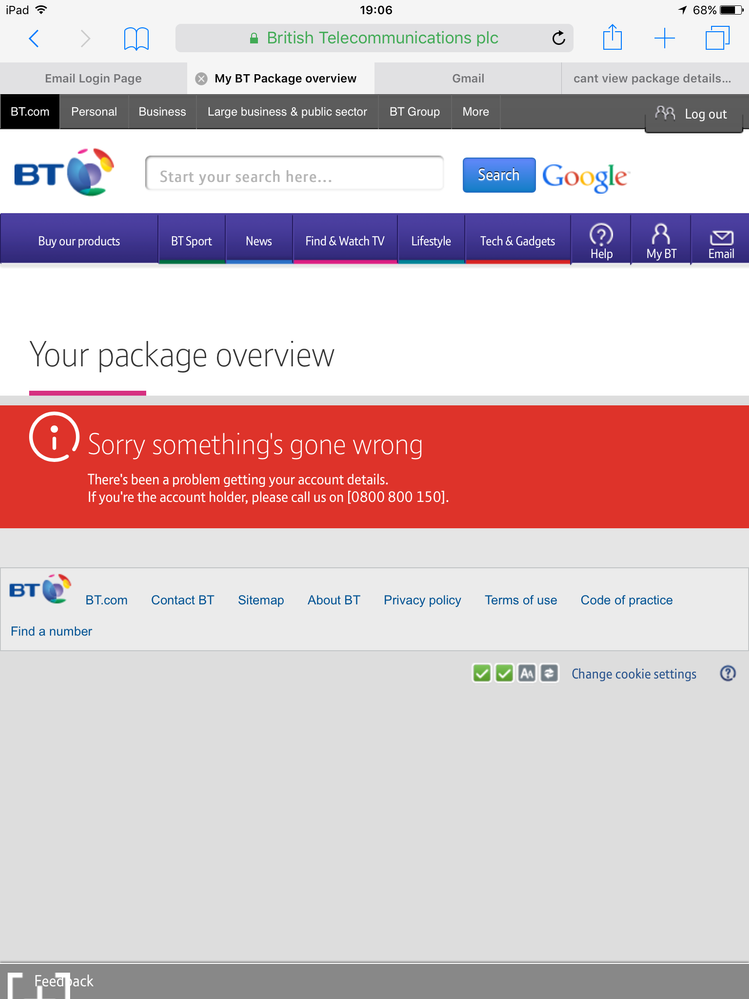Click Change cookie settings link
Viewport: 749px width, 999px height.
tap(634, 674)
